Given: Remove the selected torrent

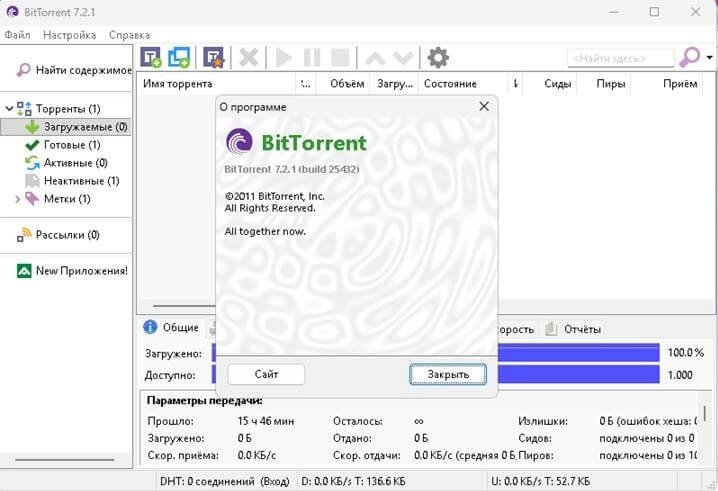Looking at the screenshot, I should 249,58.
